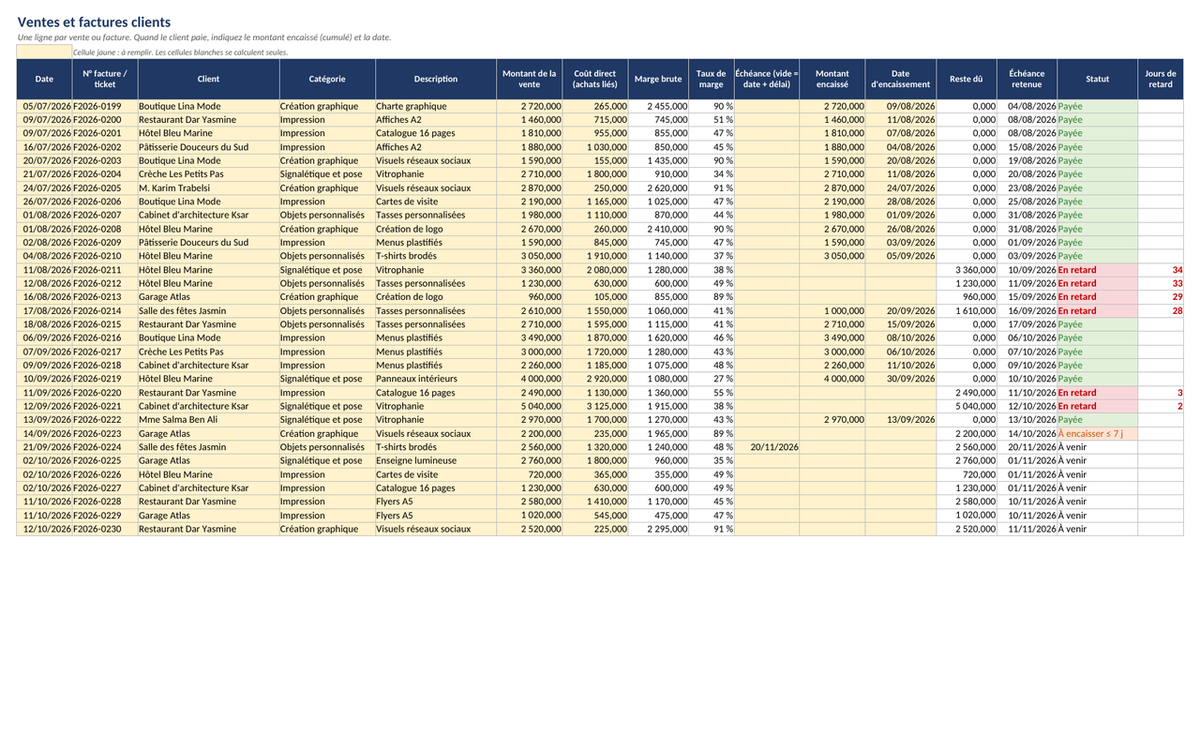This screenshot has height=750, width=1200.
Task: Select the client cell of invoice F2026-0204
Action: pos(208,174)
